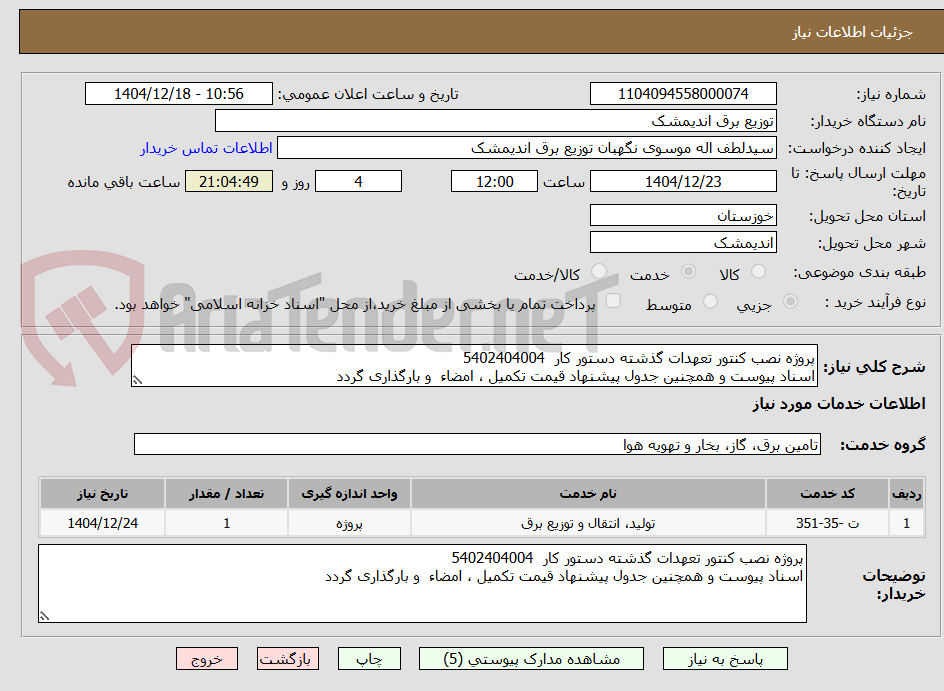Click the گروه خدمت field
This screenshot has width=944, height=691.
pyautogui.click(x=477, y=444)
